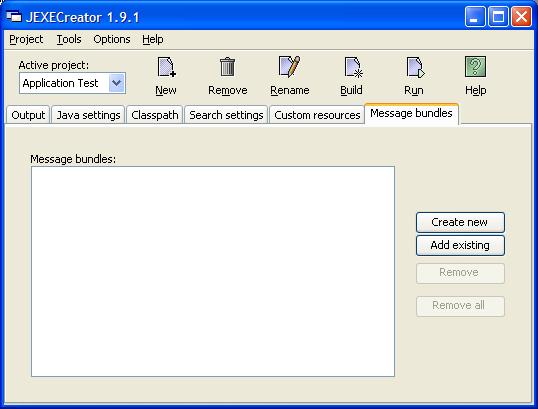538x409 pixels.
Task: Select the Application Test combo box
Action: 72,83
